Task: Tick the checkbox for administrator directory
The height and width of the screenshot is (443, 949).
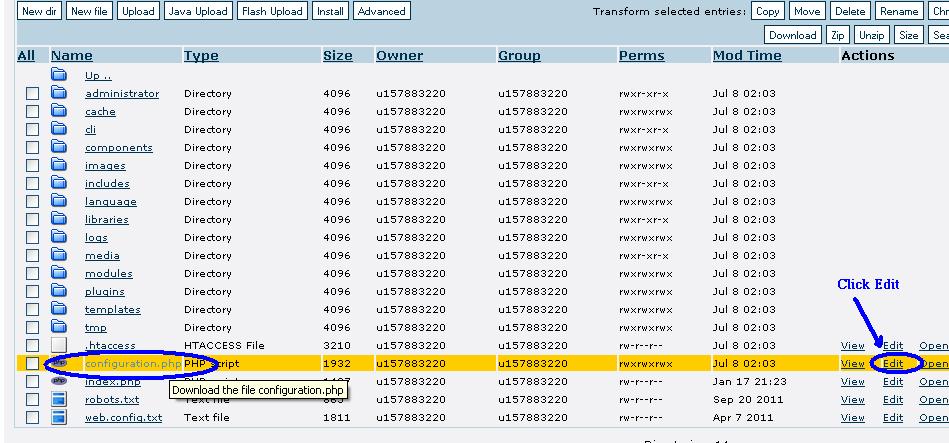Action: click(32, 94)
